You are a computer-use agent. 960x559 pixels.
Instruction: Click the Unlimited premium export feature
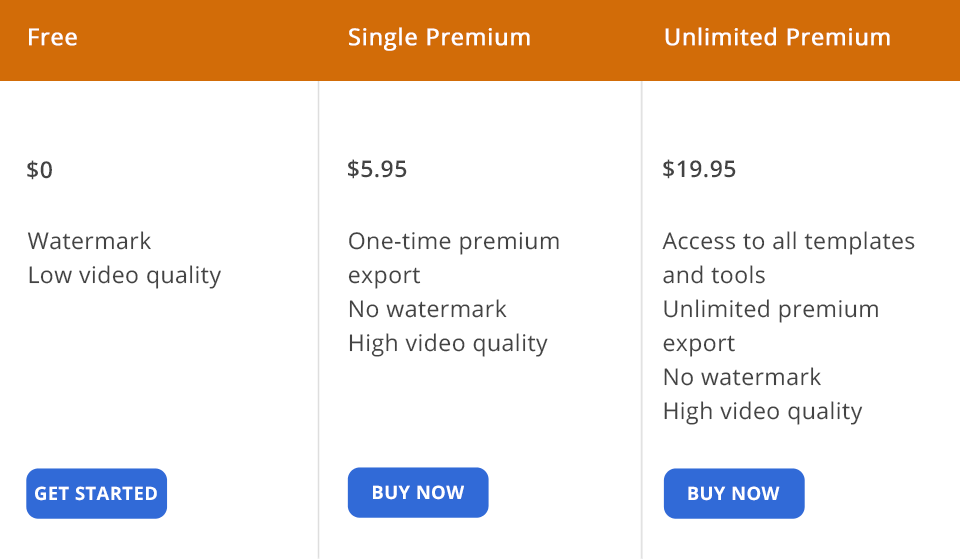(770, 325)
